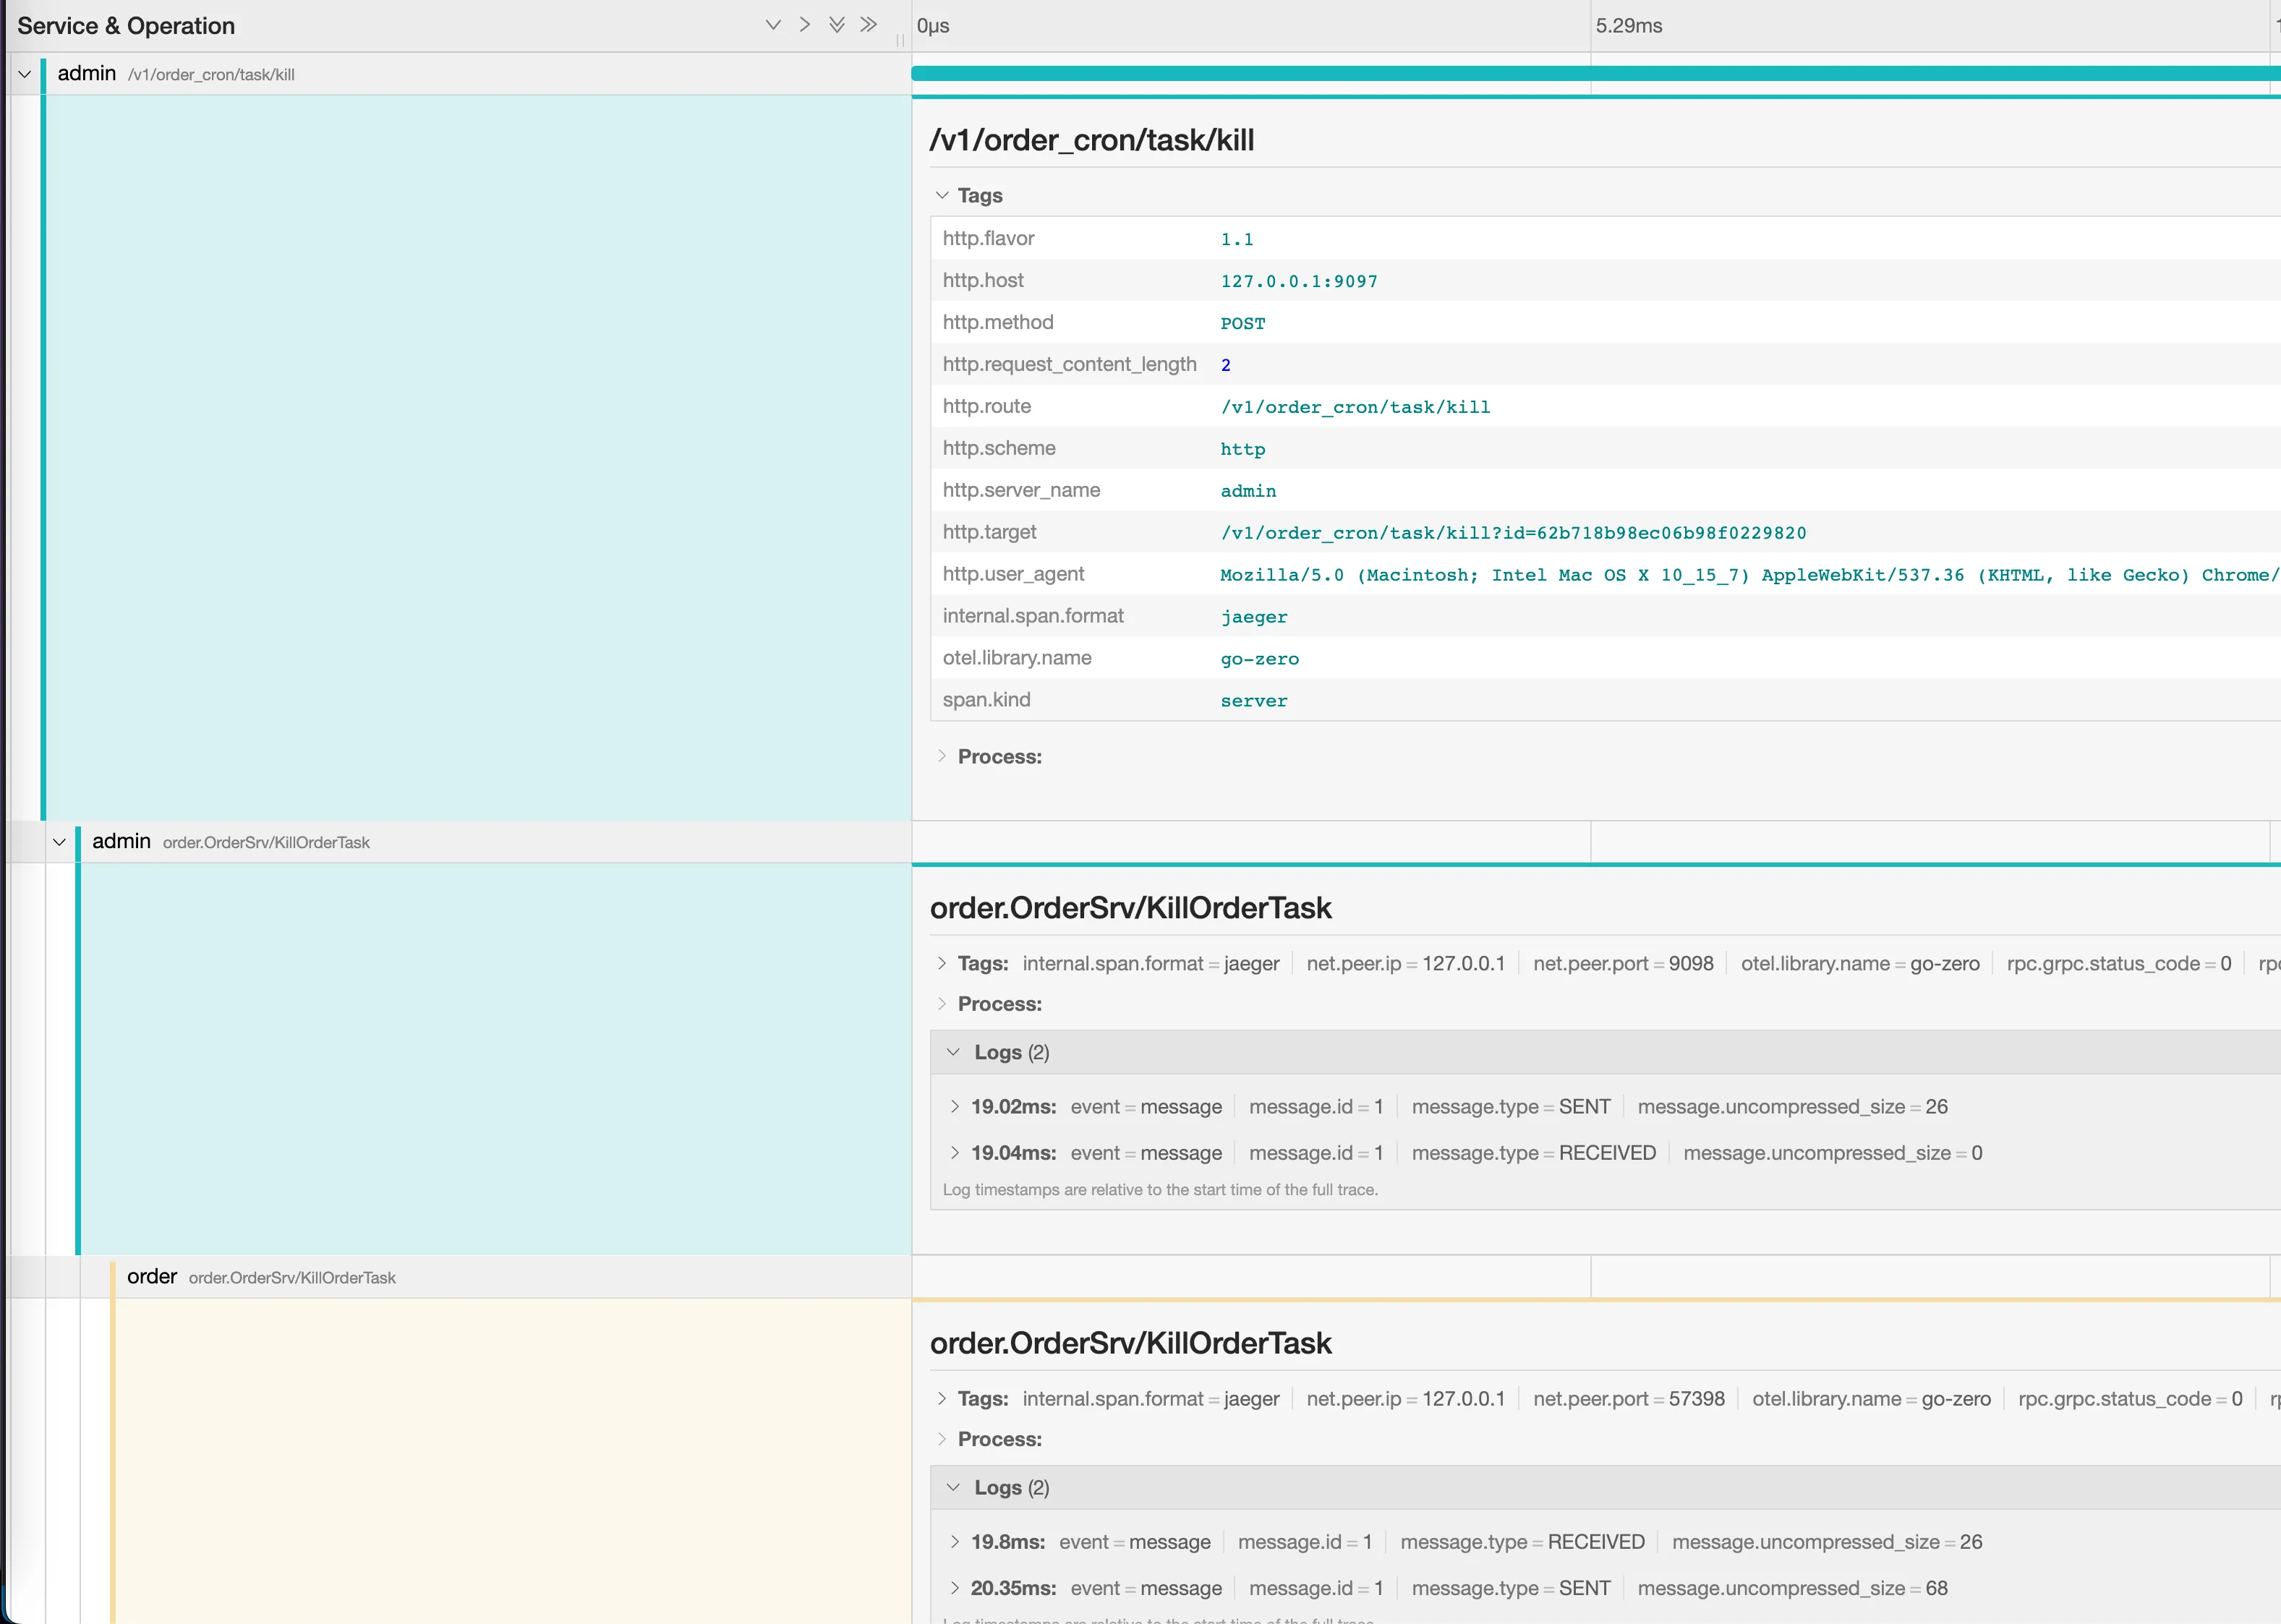Click message.uncompressed_size = 68 log field
This screenshot has height=1624, width=2281.
(x=1792, y=1588)
